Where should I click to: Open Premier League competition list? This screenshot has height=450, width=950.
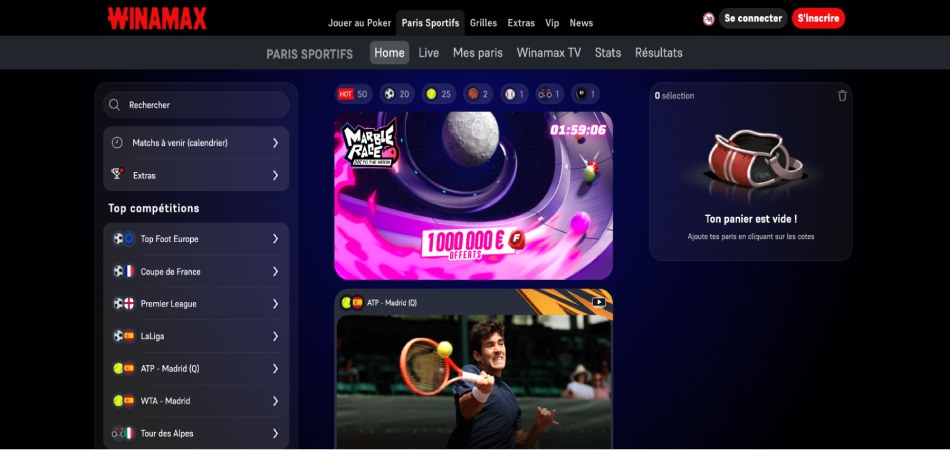click(196, 304)
